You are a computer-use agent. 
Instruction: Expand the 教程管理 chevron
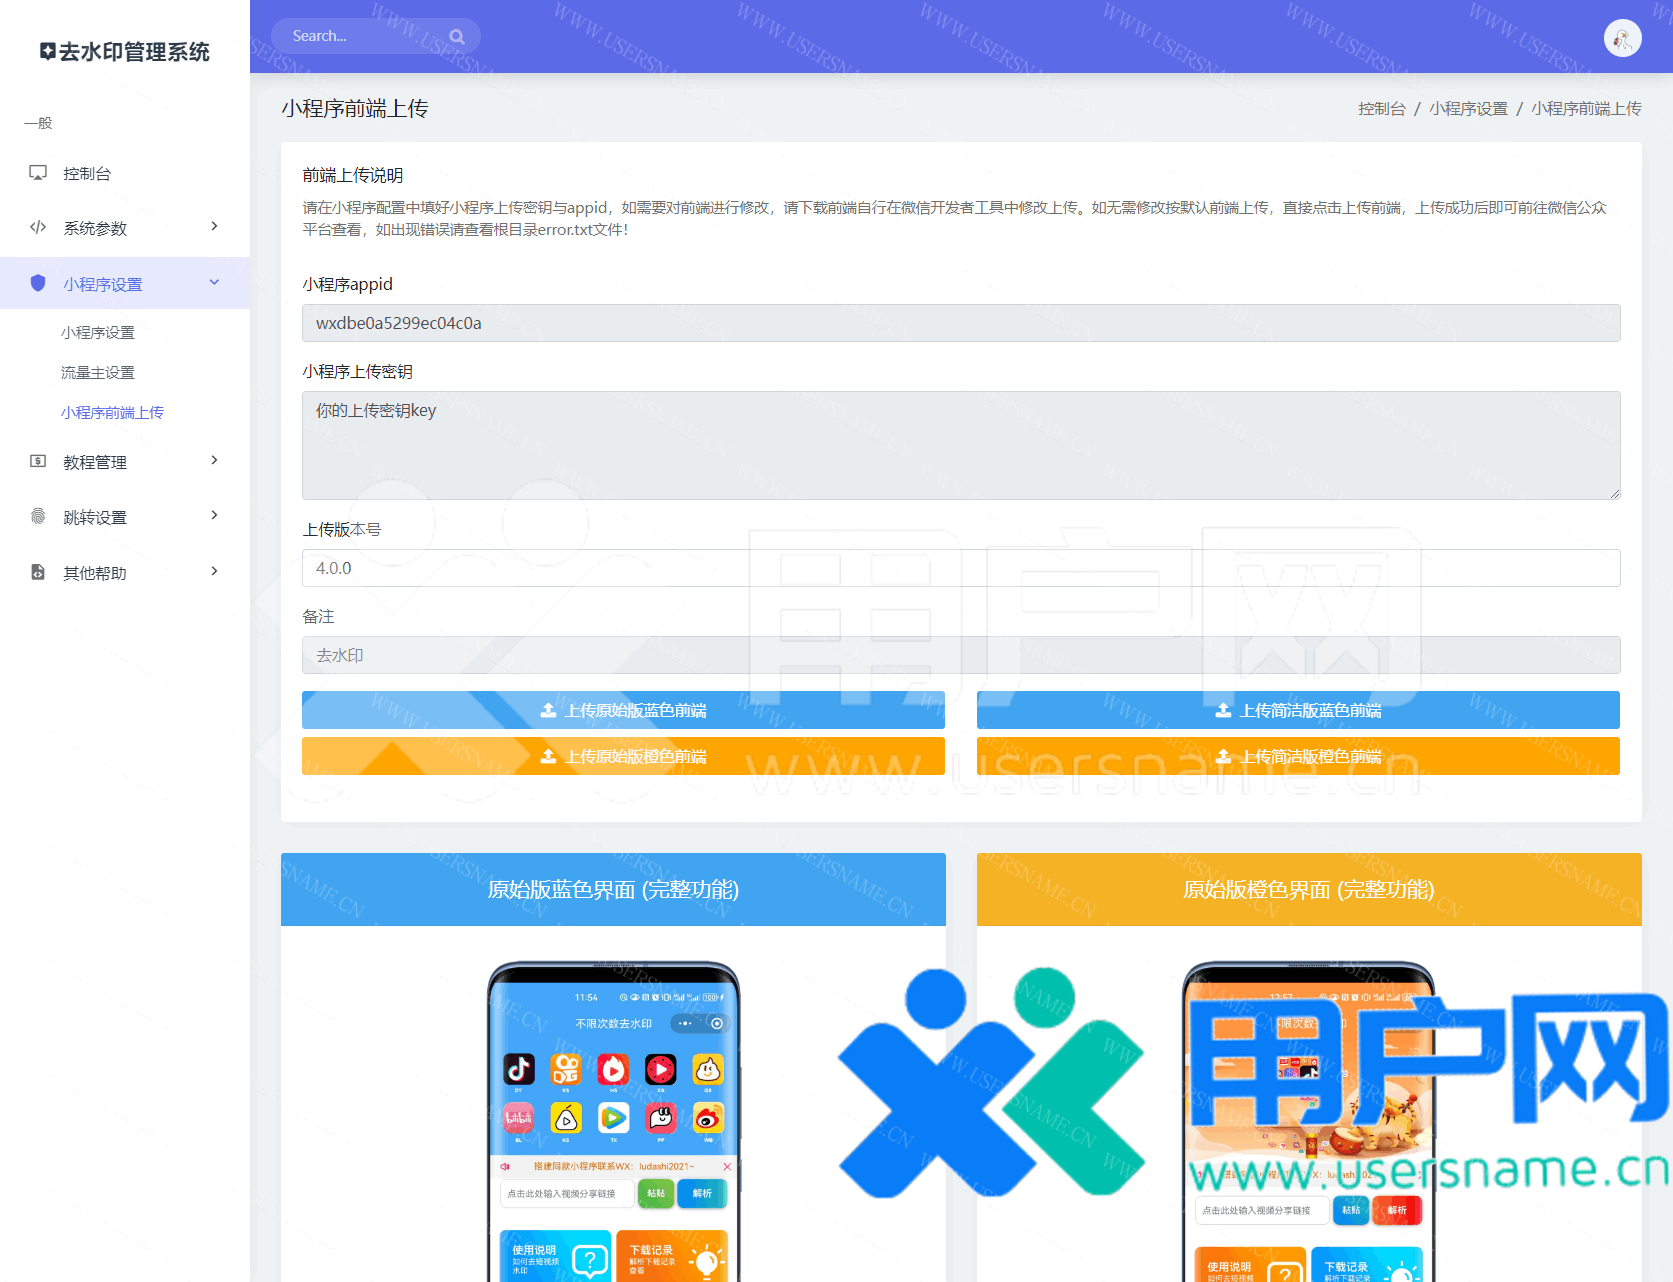click(214, 461)
